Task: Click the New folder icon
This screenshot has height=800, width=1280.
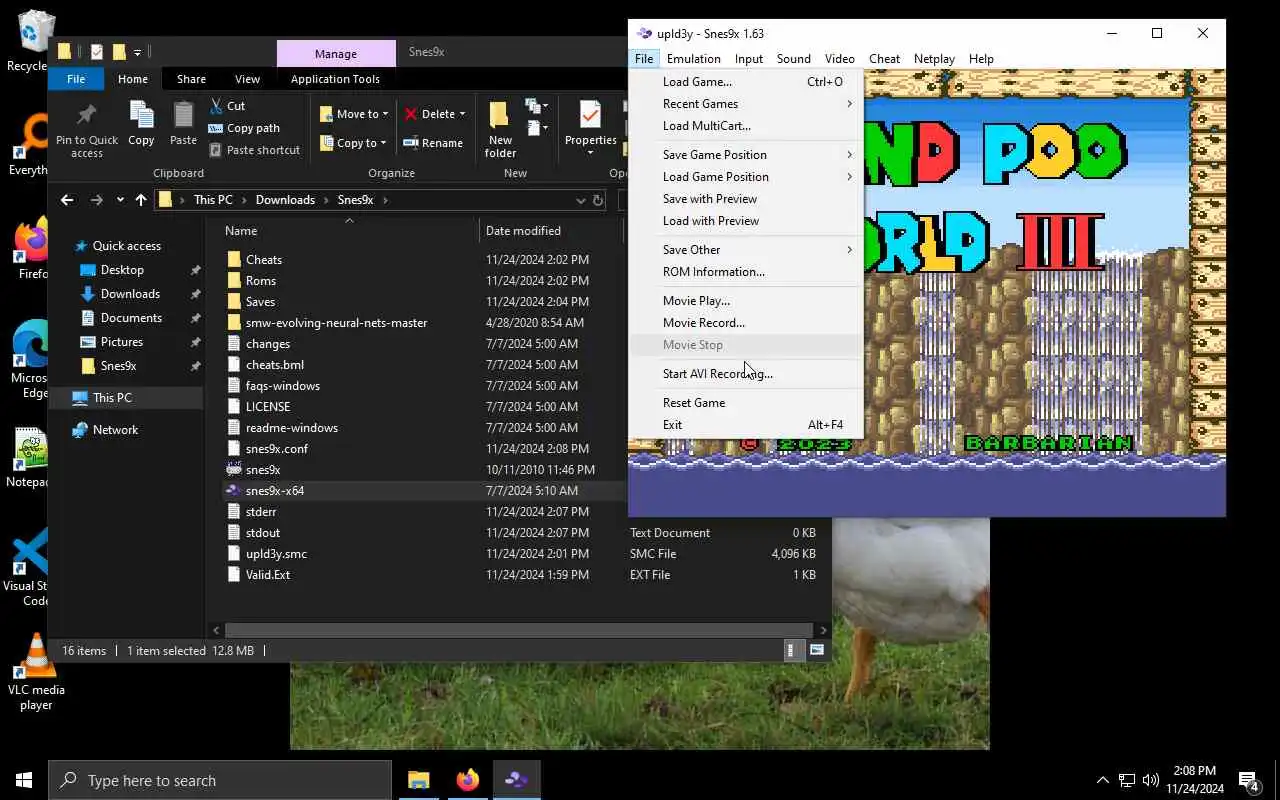Action: point(499,115)
